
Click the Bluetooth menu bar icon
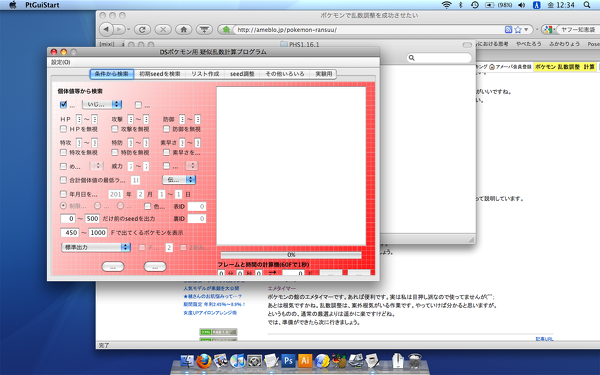coord(461,5)
